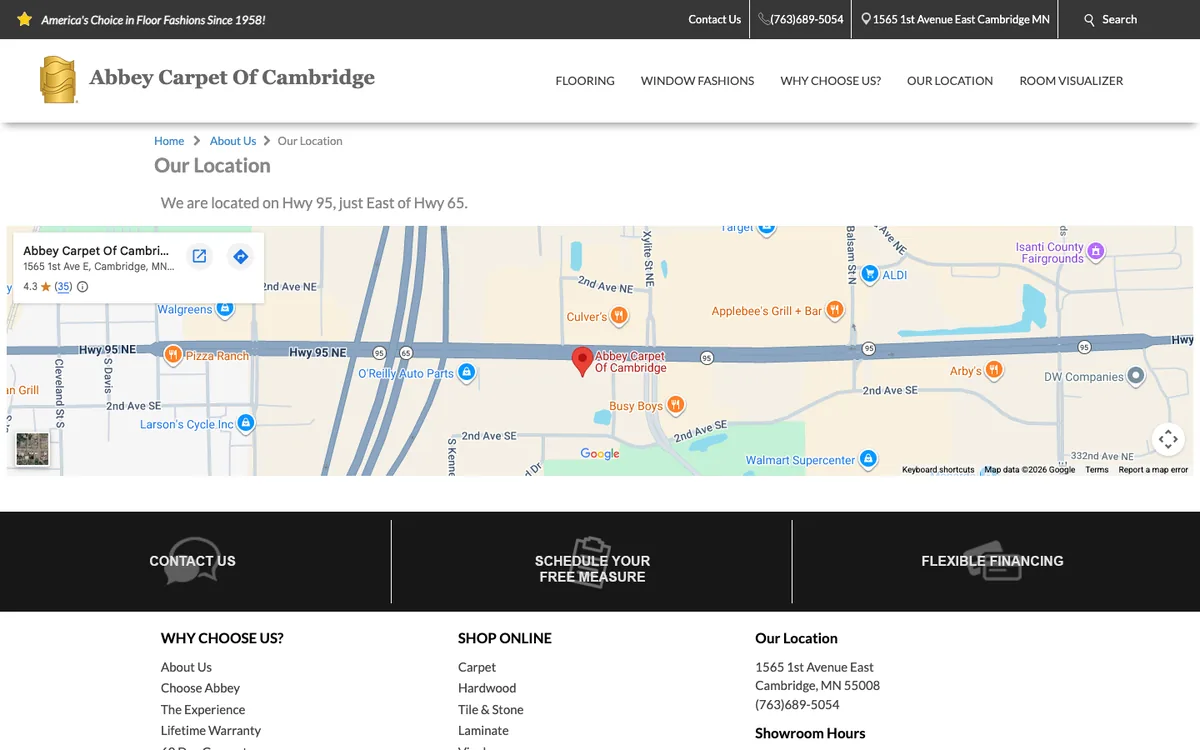Viewport: 1200px width, 750px height.
Task: Click the 1565 1st Avenue East address link
Action: pos(961,19)
